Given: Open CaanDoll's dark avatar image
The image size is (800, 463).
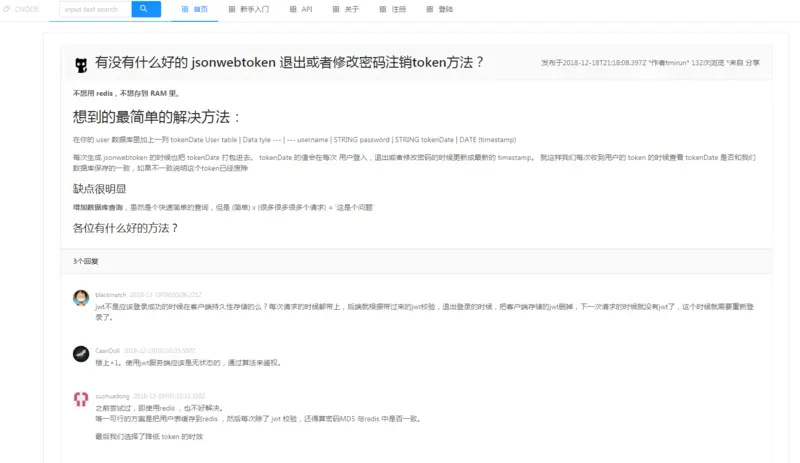Looking at the screenshot, I should pyautogui.click(x=81, y=354).
